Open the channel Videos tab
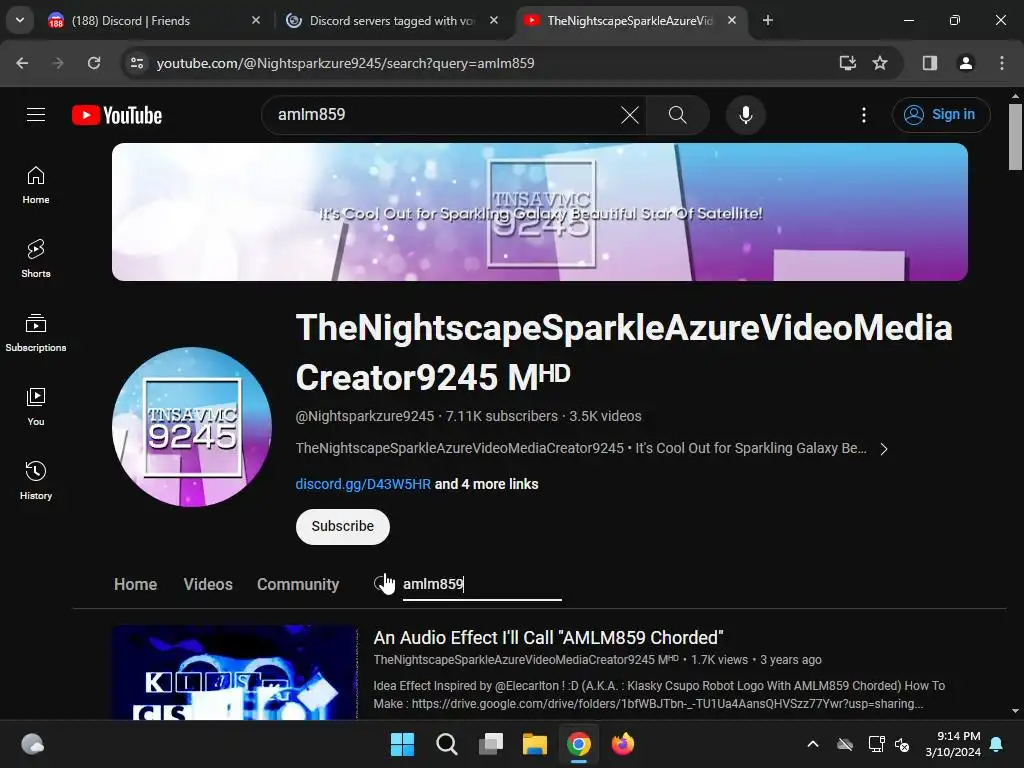Image resolution: width=1024 pixels, height=768 pixels. point(208,584)
